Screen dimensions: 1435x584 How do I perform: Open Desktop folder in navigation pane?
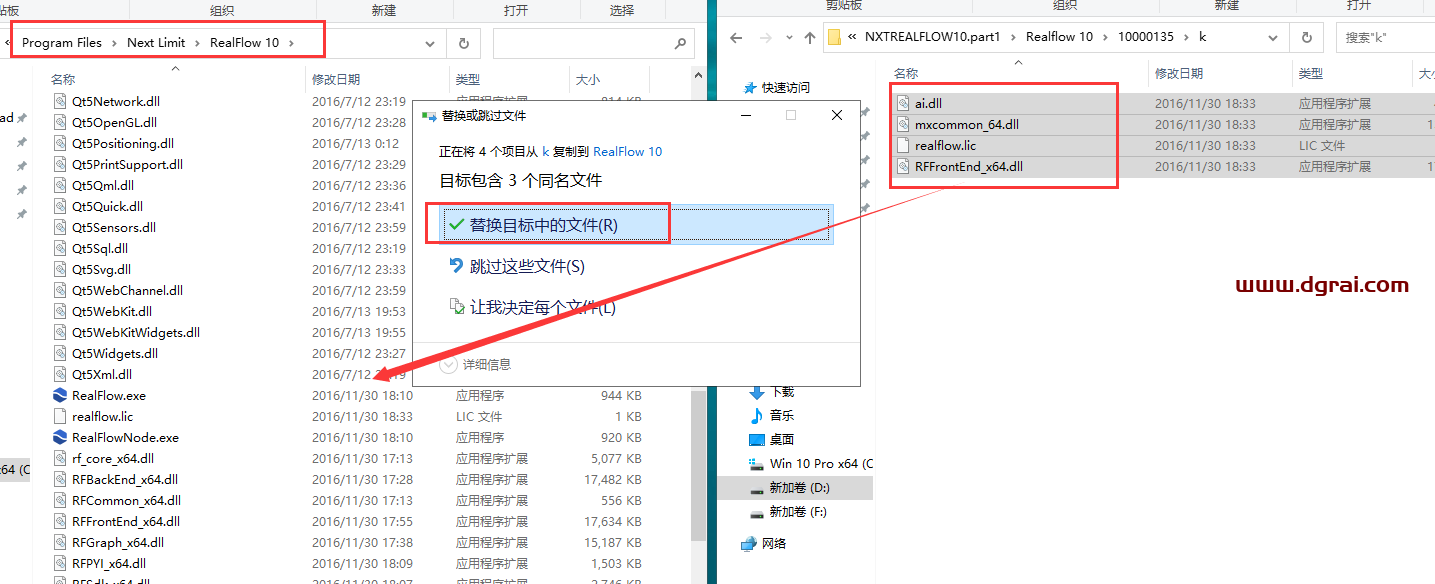click(x=782, y=439)
